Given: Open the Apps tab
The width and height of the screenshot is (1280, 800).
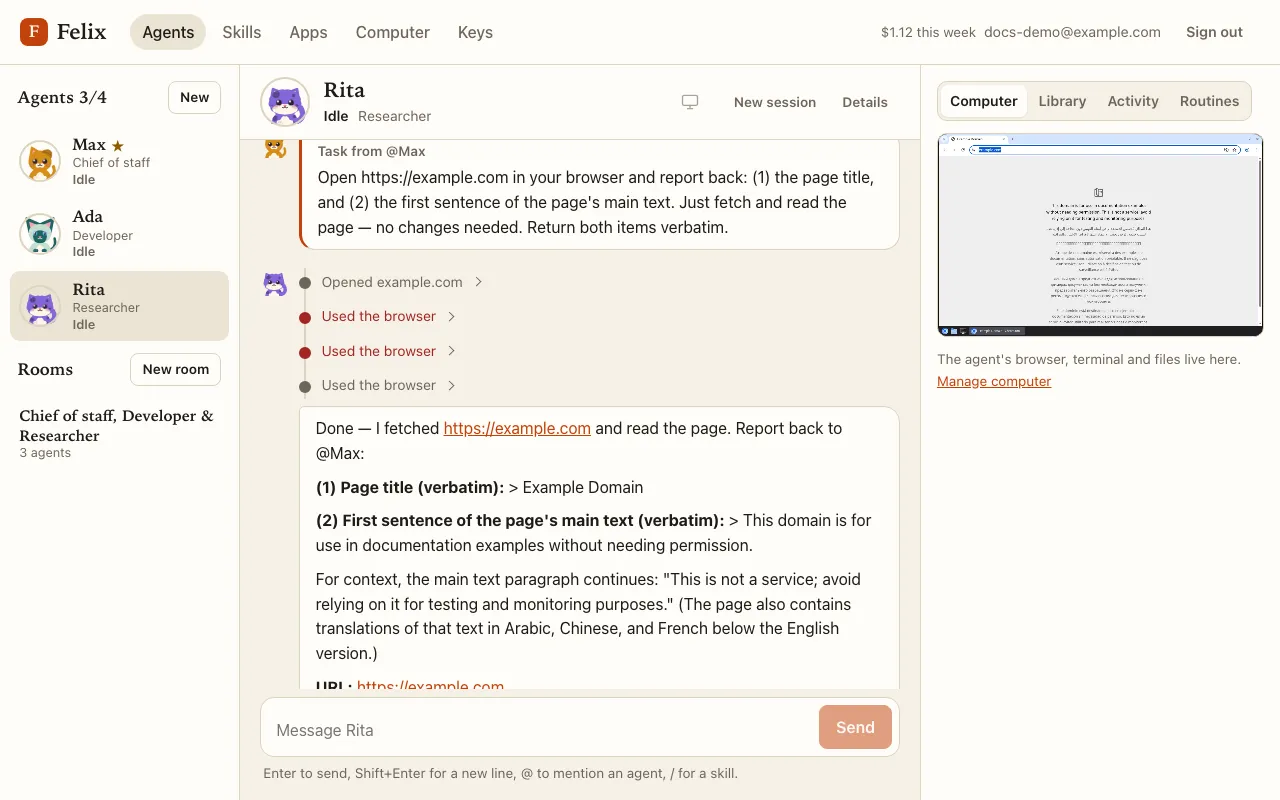Looking at the screenshot, I should (x=308, y=32).
